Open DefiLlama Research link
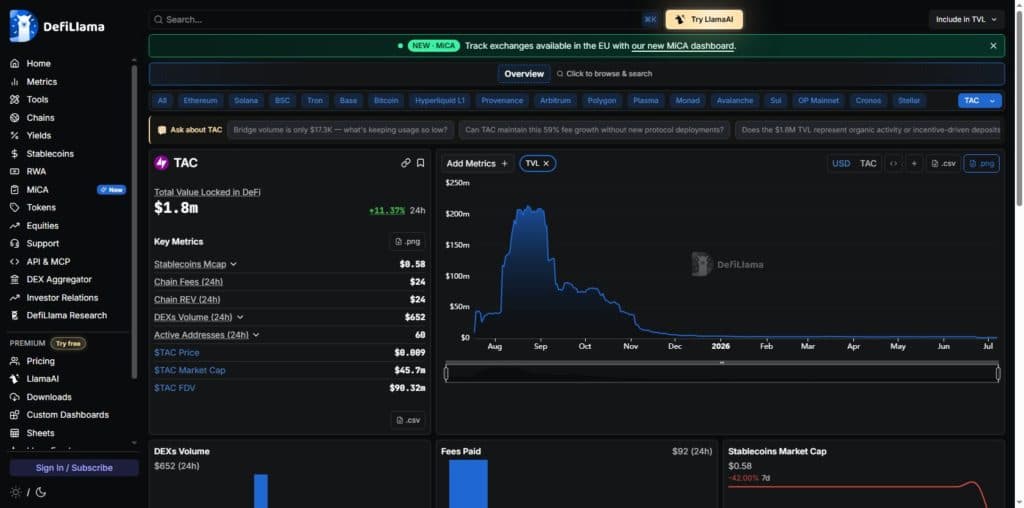 [x=67, y=315]
